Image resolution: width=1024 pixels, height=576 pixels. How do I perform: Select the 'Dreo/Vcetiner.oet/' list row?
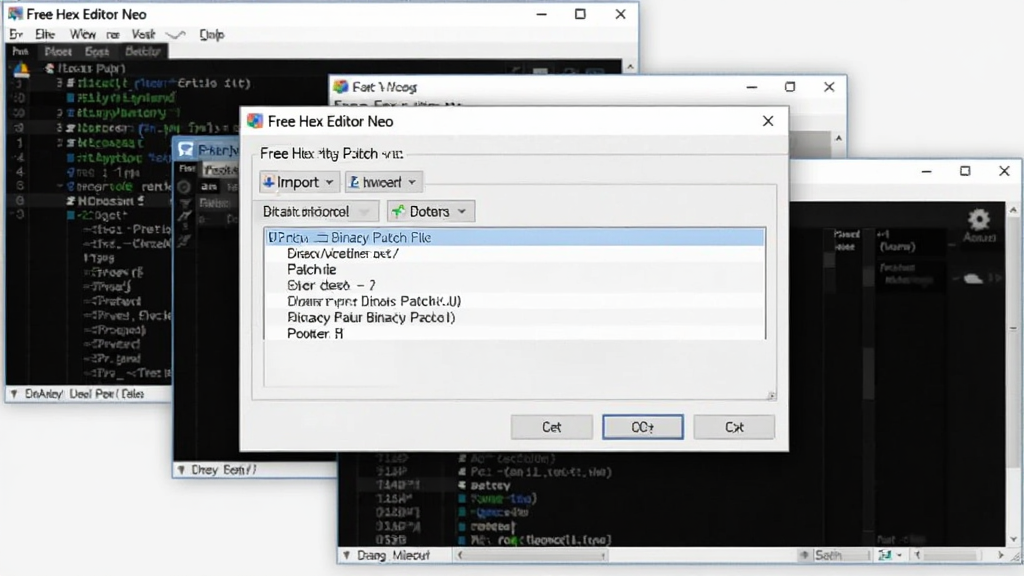tap(515, 253)
